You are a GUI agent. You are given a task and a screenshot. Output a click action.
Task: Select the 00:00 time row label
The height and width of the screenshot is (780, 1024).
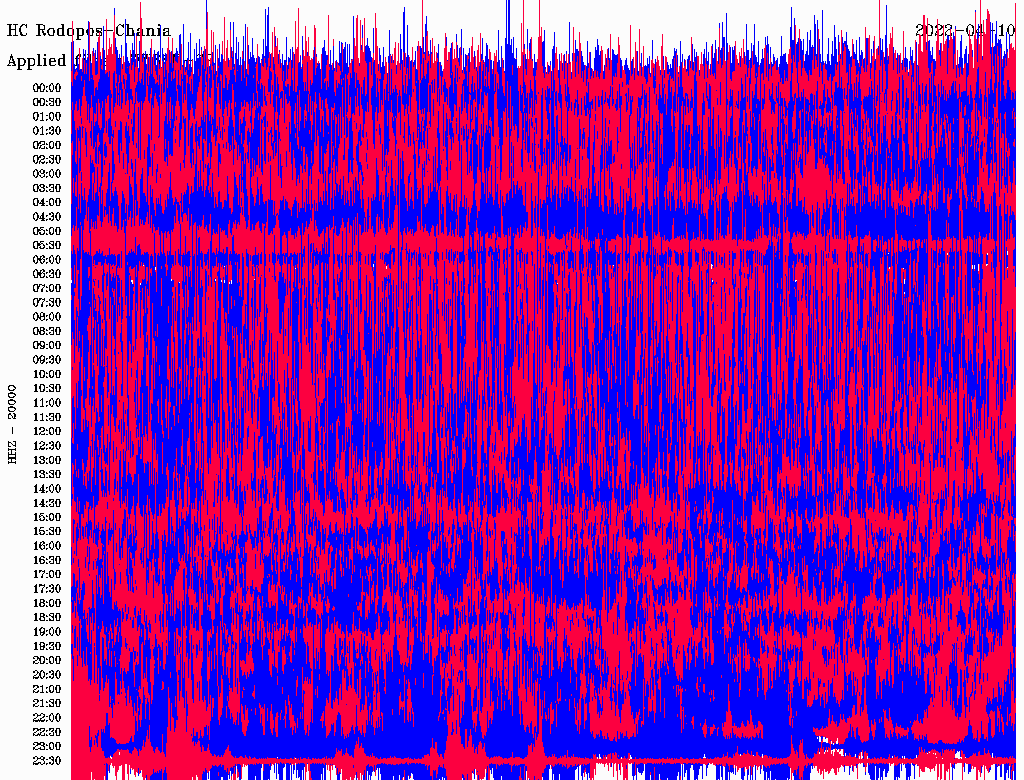47,88
